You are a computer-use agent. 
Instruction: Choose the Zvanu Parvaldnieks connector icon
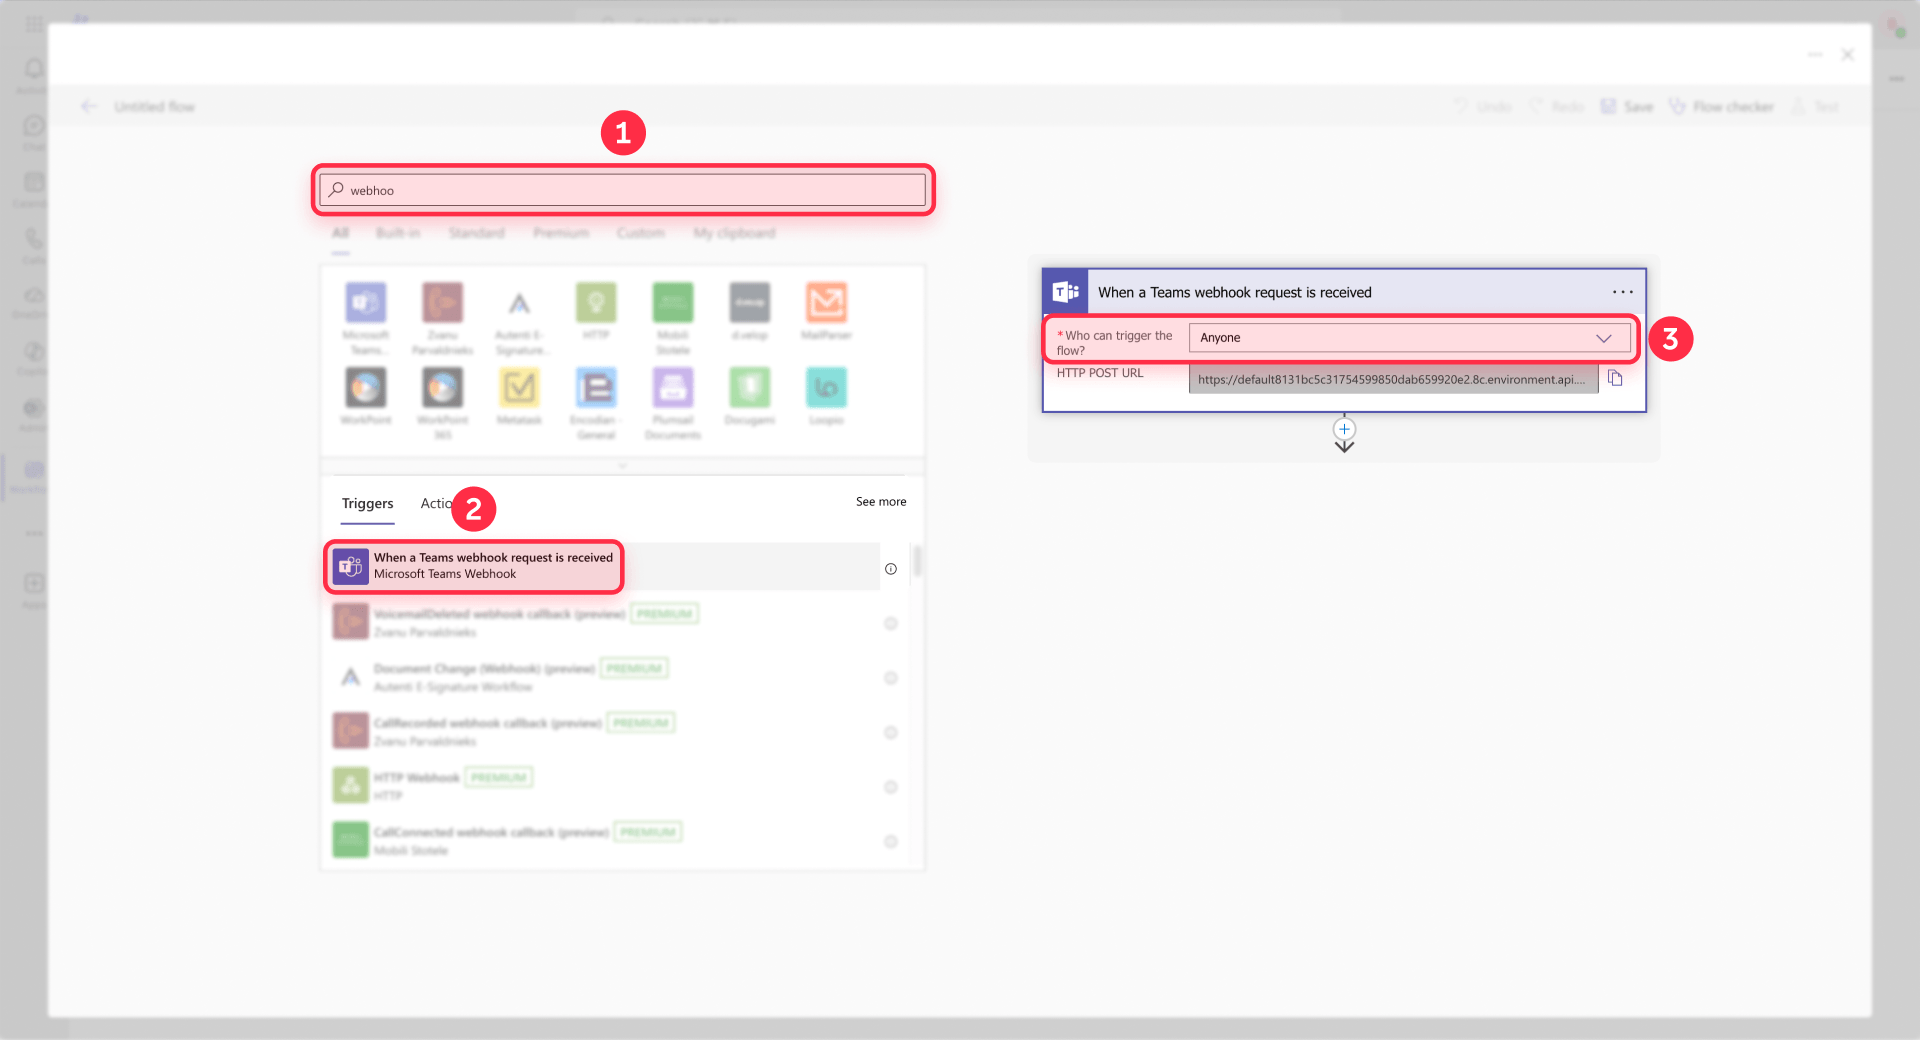pyautogui.click(x=442, y=302)
